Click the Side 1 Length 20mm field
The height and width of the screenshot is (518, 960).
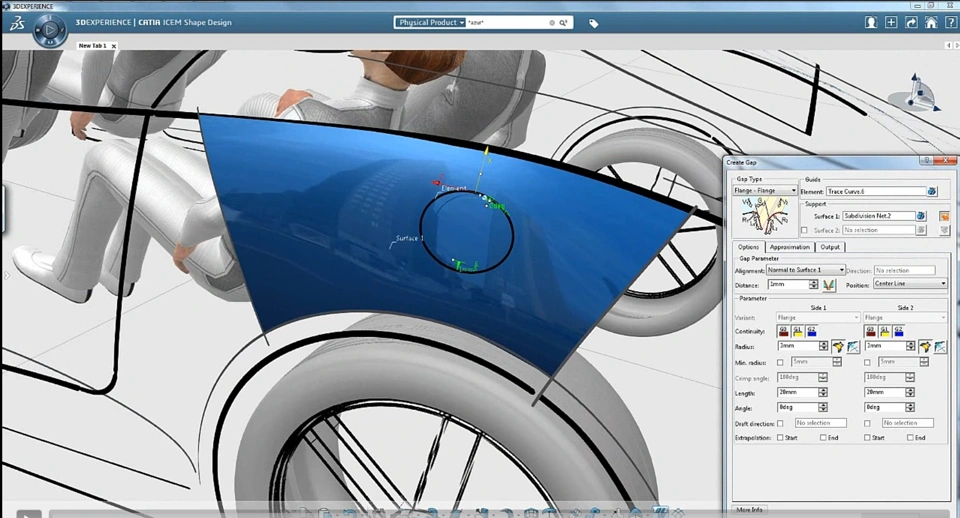(797, 392)
